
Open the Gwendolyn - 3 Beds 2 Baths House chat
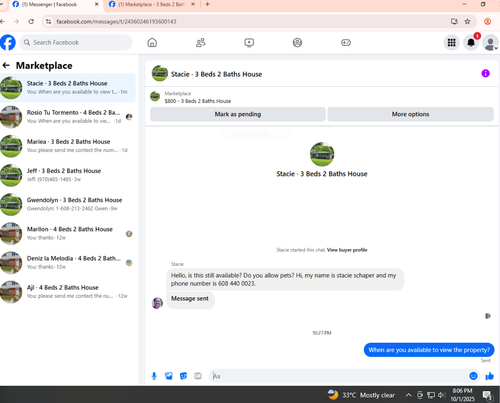(x=68, y=204)
